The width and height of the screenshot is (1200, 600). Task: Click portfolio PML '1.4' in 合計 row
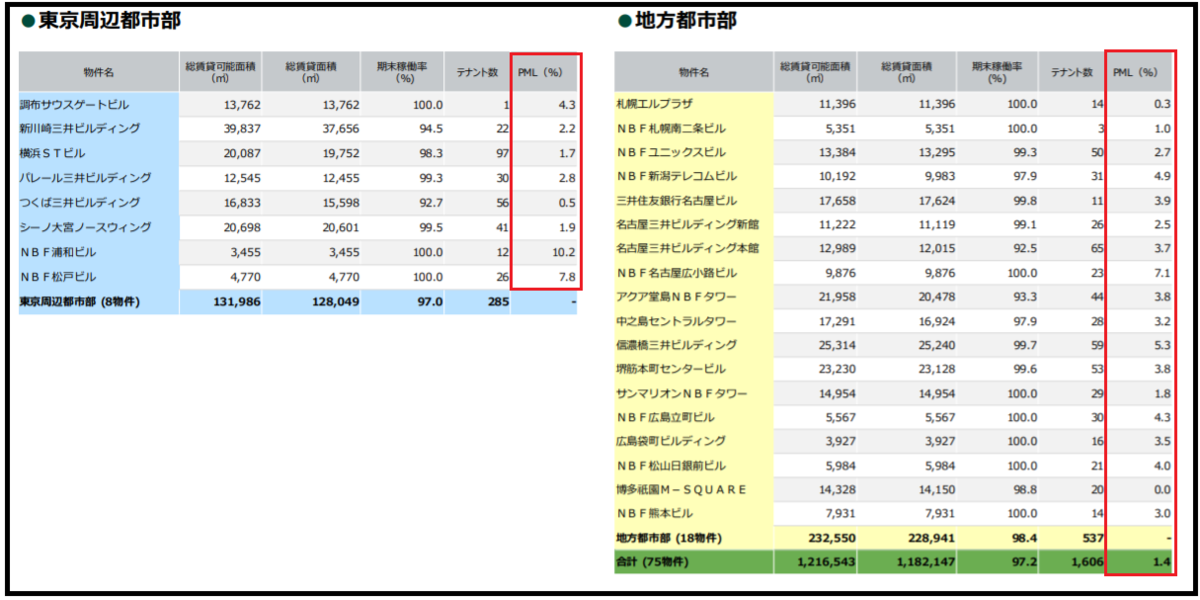click(1162, 562)
